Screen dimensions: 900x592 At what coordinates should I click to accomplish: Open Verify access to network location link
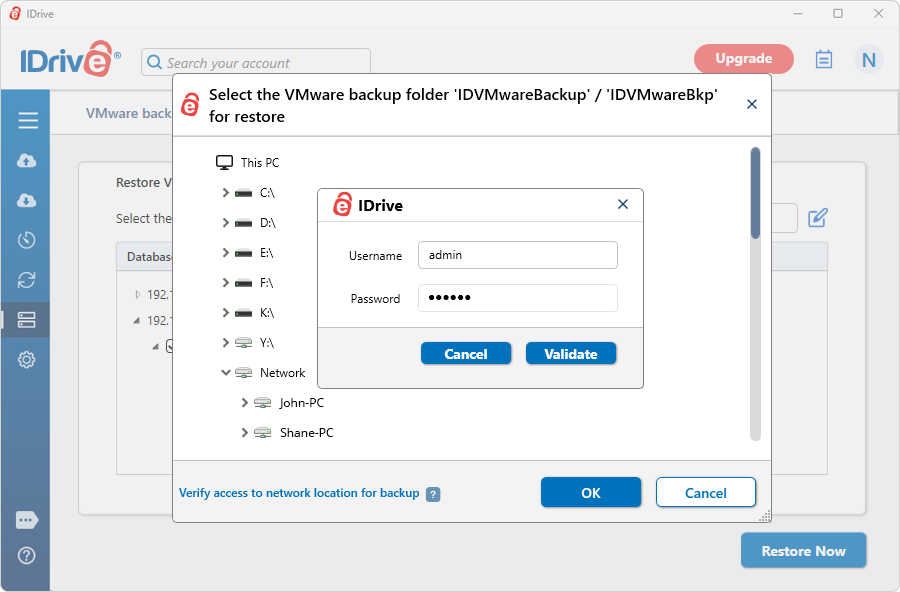tap(299, 493)
